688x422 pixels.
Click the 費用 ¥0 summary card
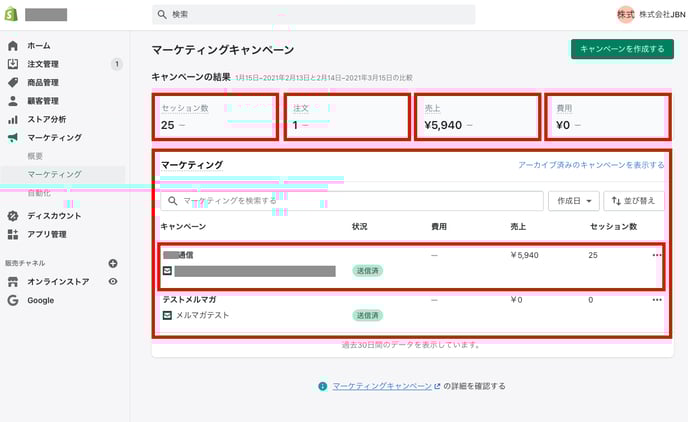[x=608, y=117]
